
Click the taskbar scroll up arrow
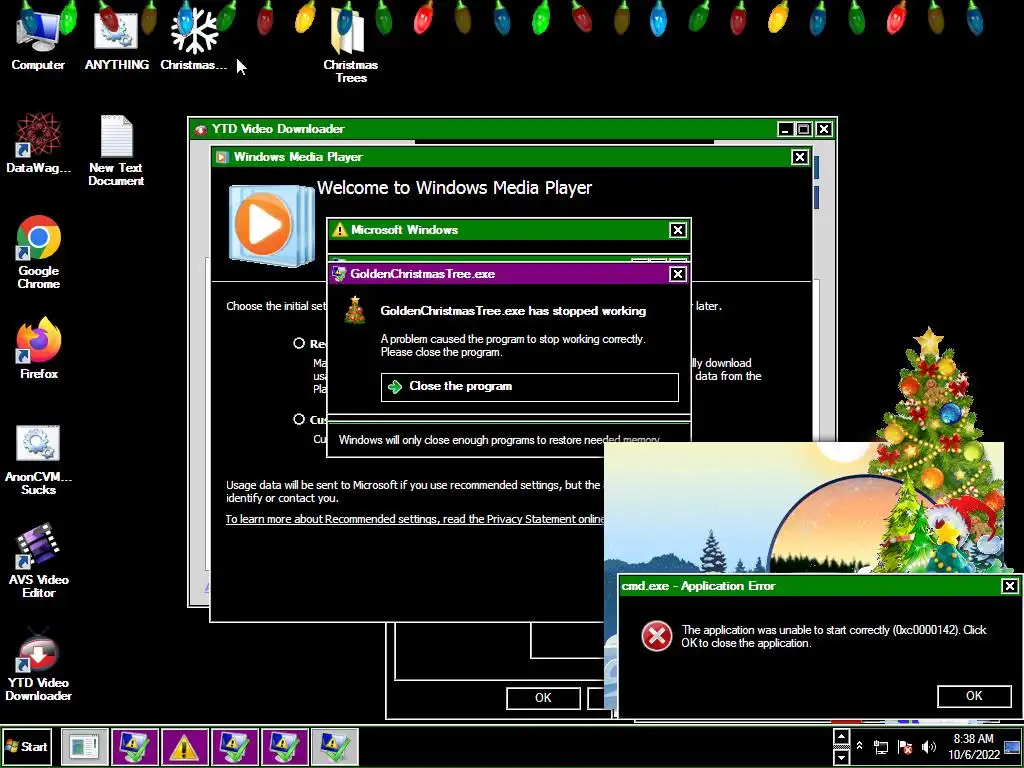842,737
